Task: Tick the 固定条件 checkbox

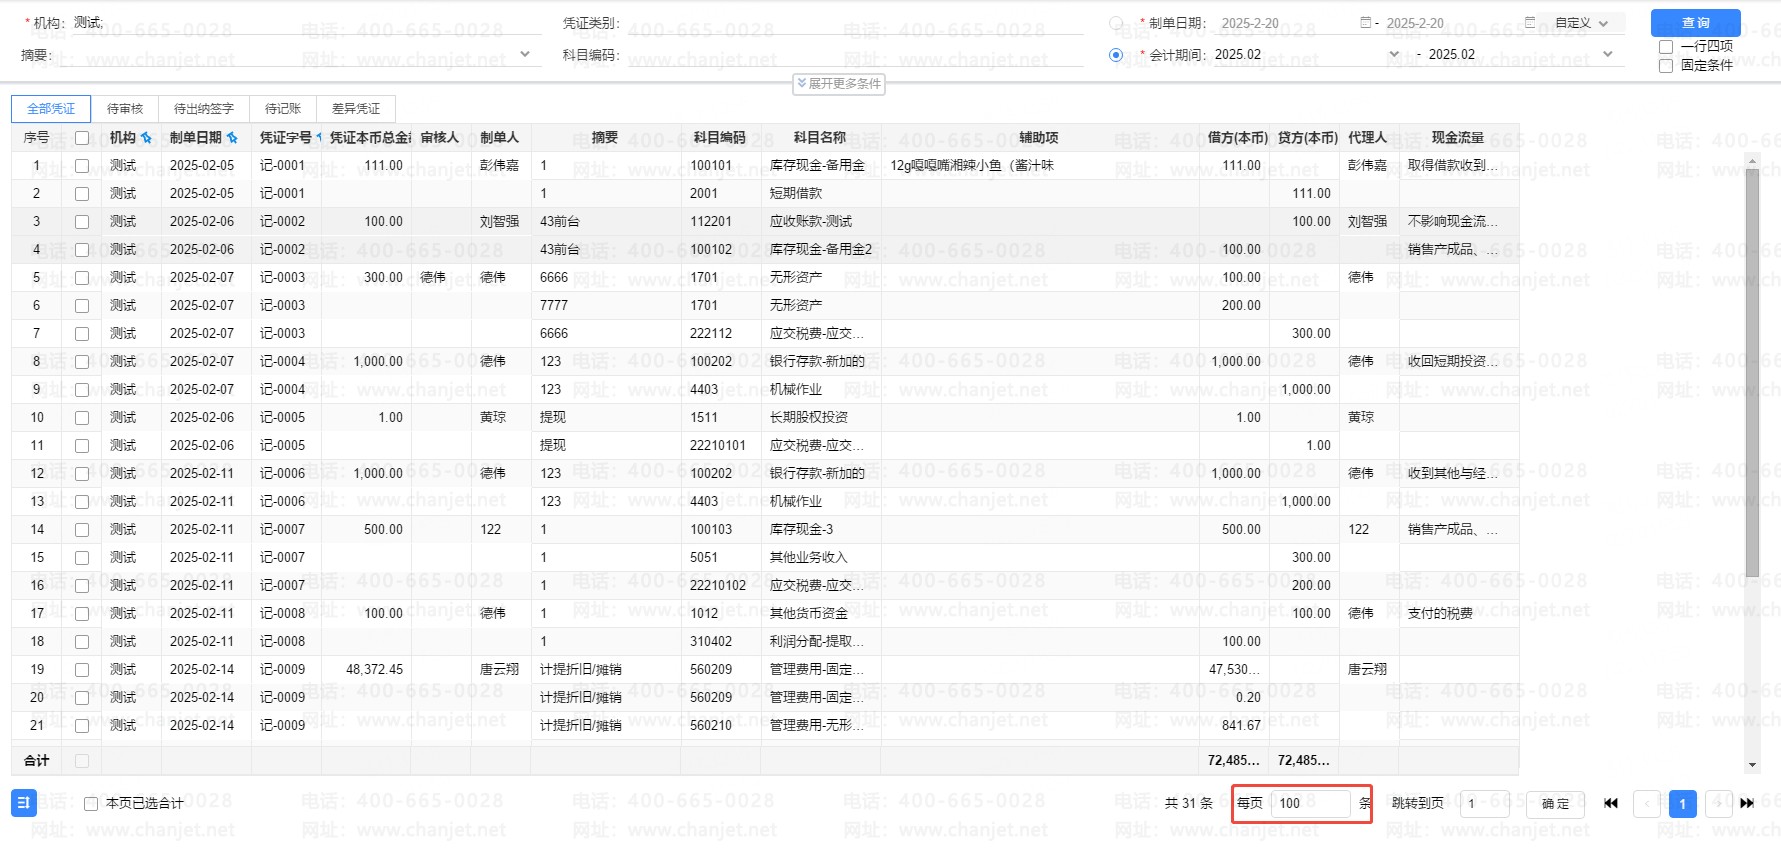Action: (x=1666, y=66)
